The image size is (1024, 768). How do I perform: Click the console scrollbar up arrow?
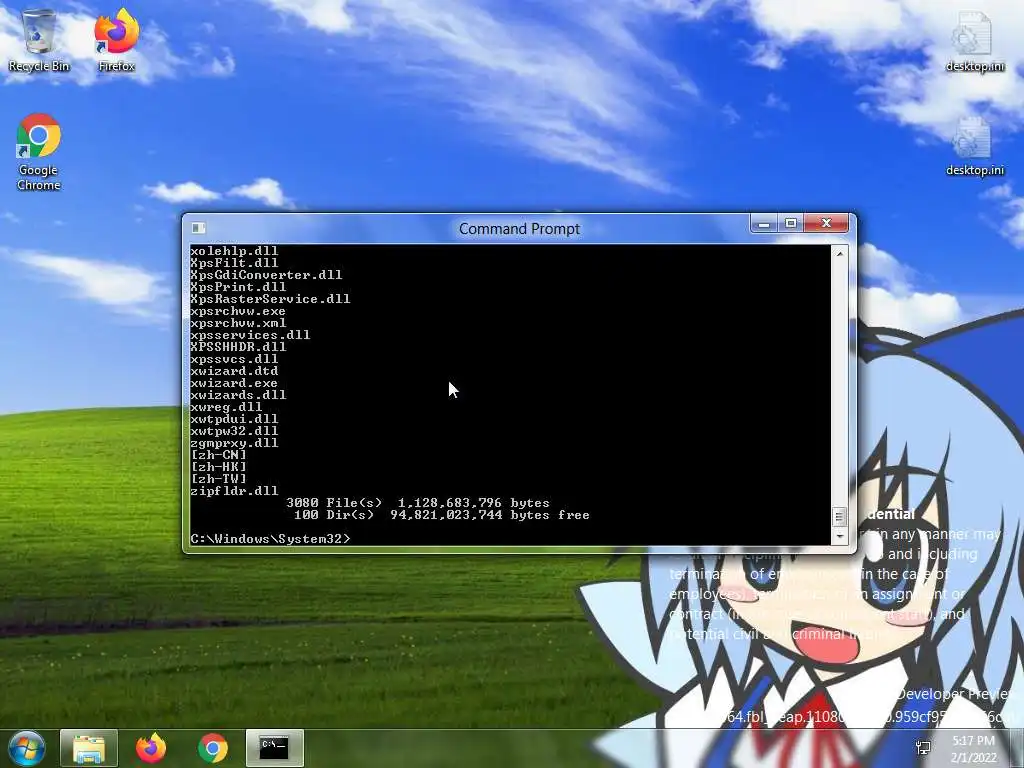click(840, 253)
